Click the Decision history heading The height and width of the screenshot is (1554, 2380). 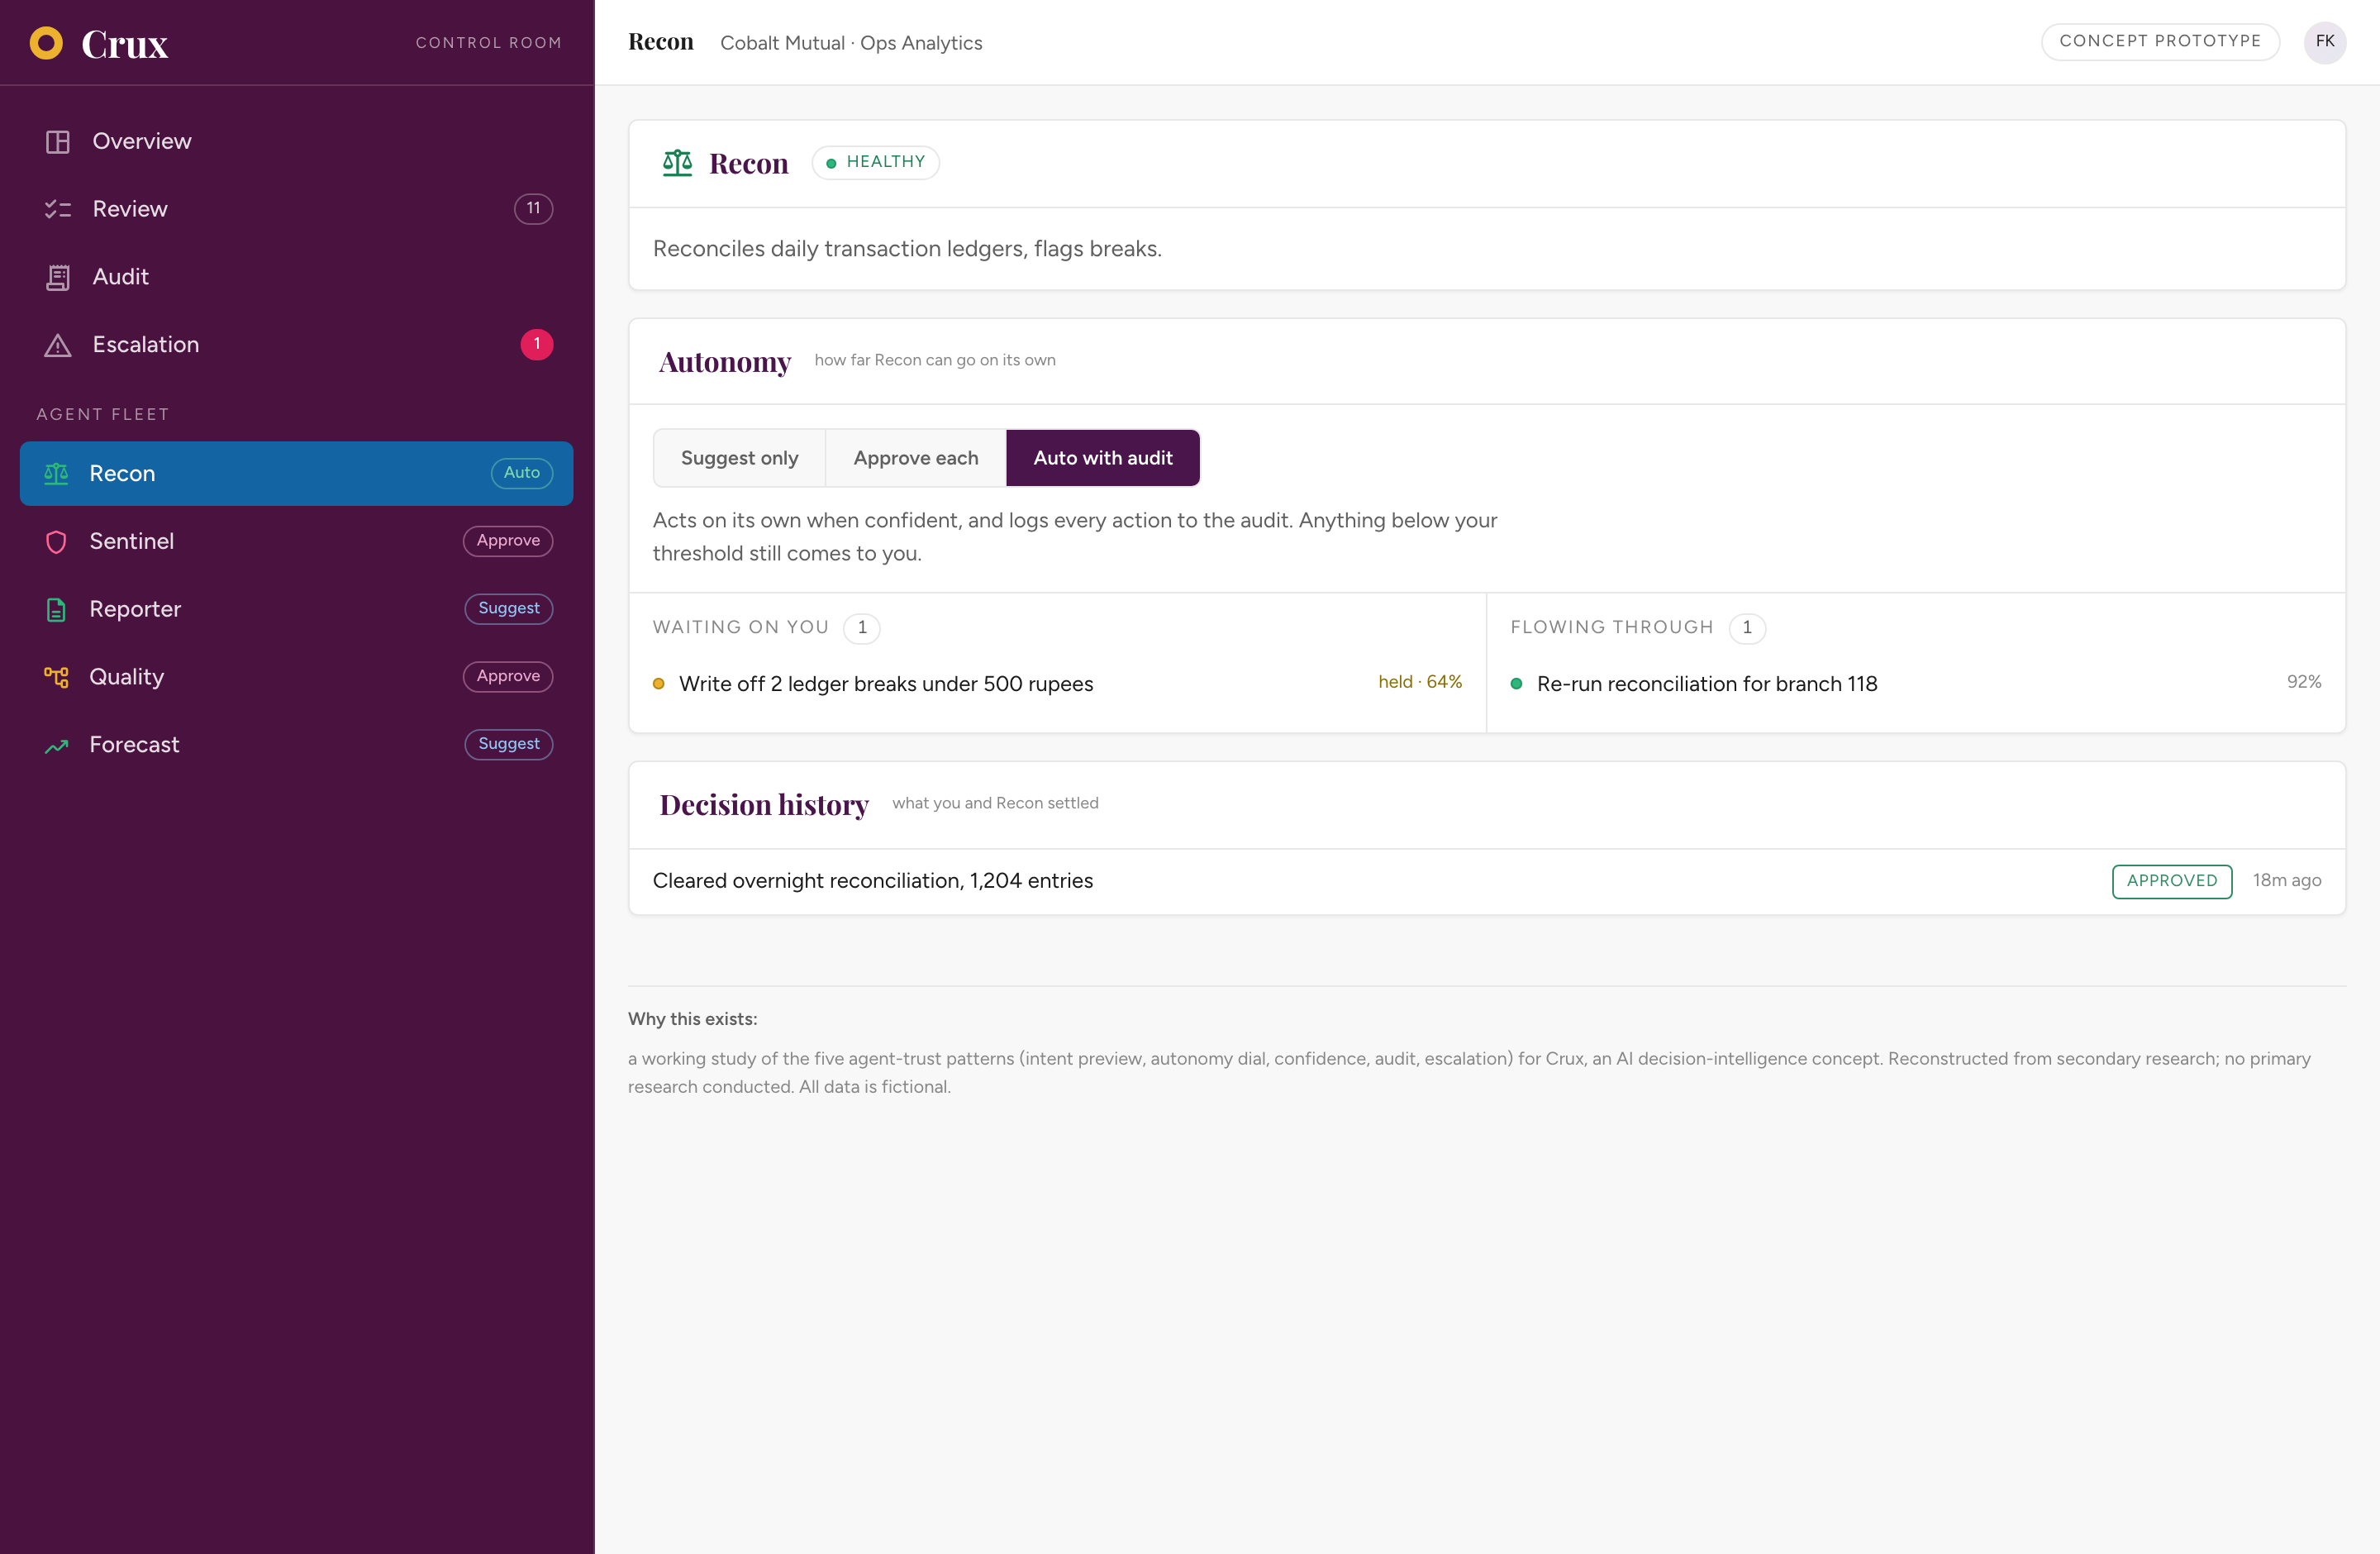tap(764, 805)
